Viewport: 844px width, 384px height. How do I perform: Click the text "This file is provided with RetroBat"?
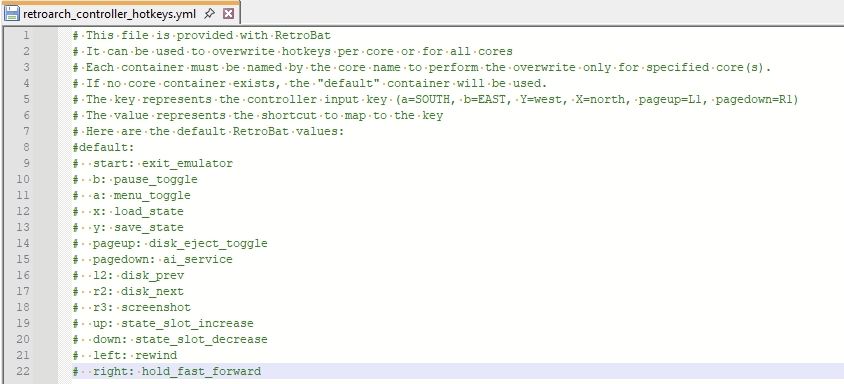[208, 36]
